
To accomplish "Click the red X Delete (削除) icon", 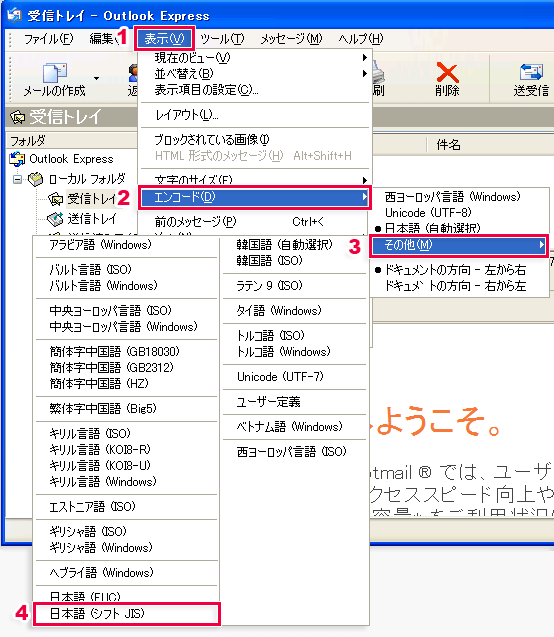I will coord(447,73).
